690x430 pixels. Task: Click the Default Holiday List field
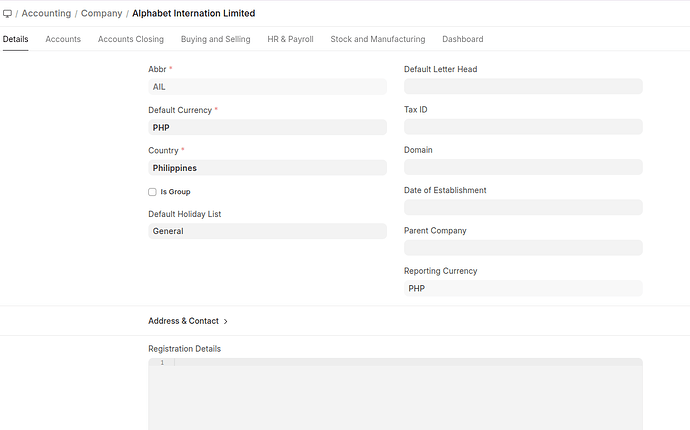click(266, 231)
